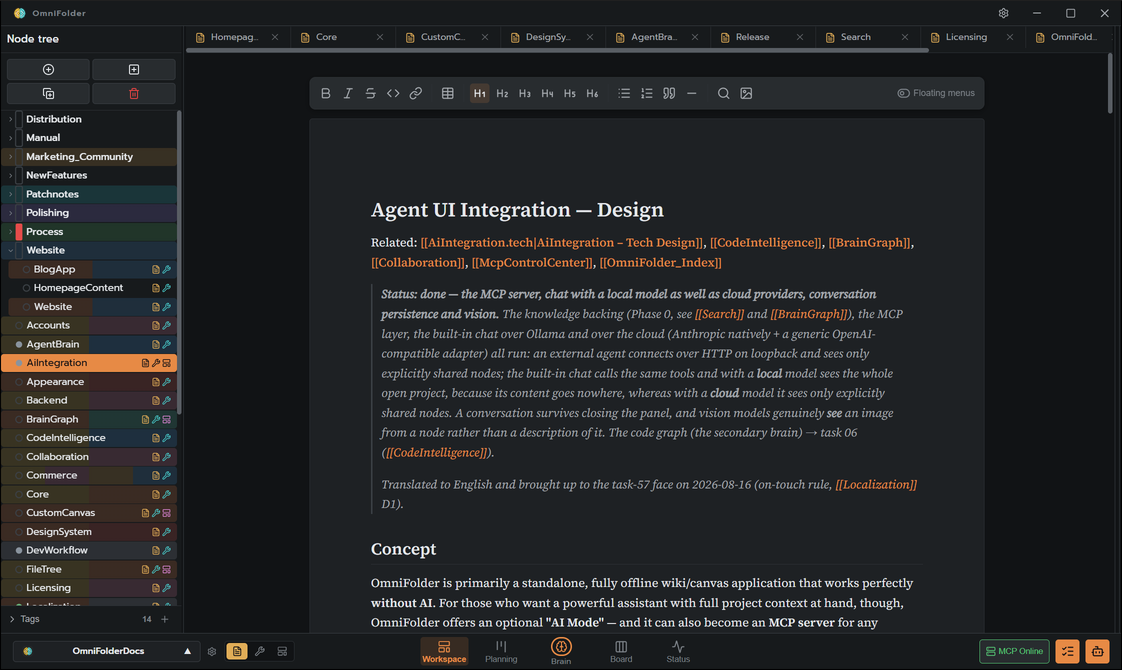Image resolution: width=1122 pixels, height=670 pixels.
Task: Add a new tag with the plus icon
Action: [165, 619]
